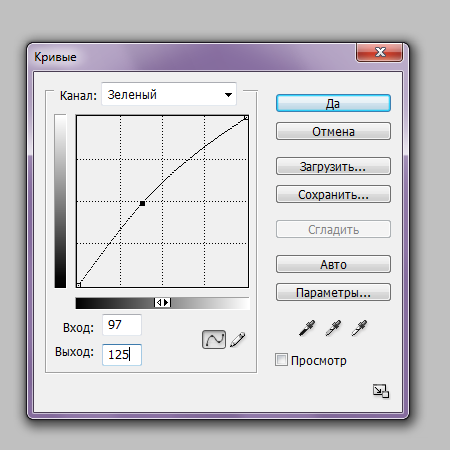450x450 pixels.
Task: Click the Загрузить... button
Action: pyautogui.click(x=333, y=166)
